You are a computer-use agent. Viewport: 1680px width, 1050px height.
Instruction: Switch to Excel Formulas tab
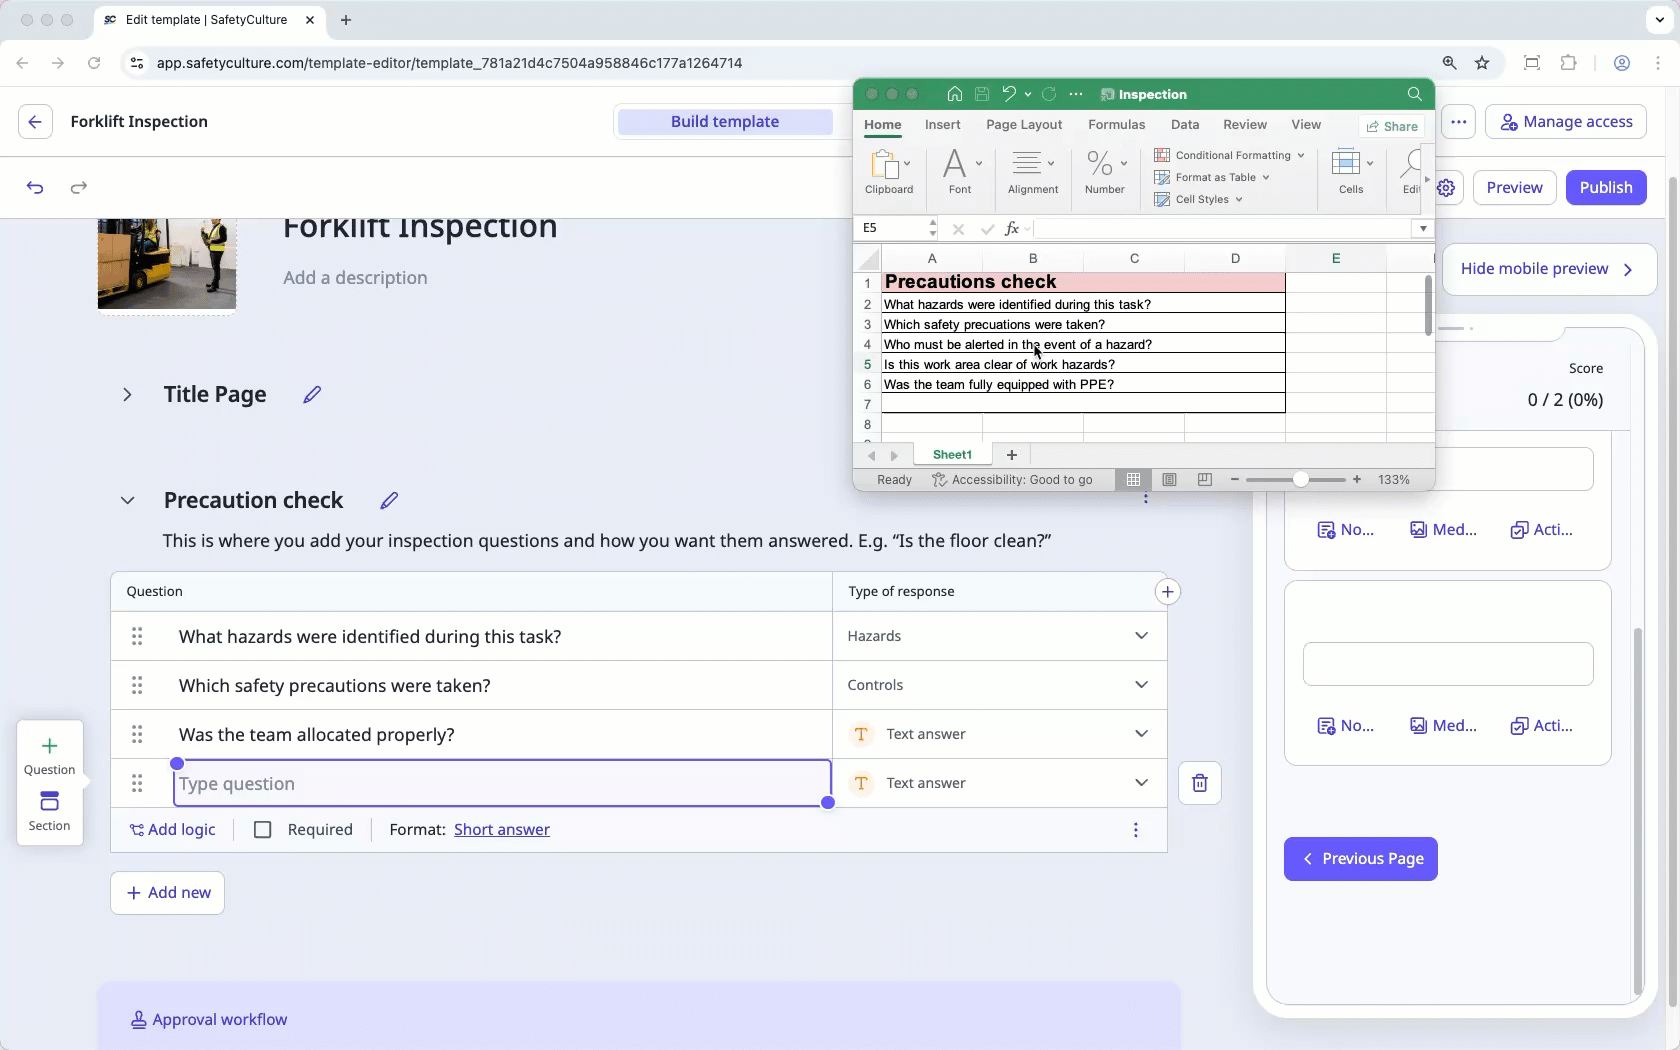(1117, 125)
